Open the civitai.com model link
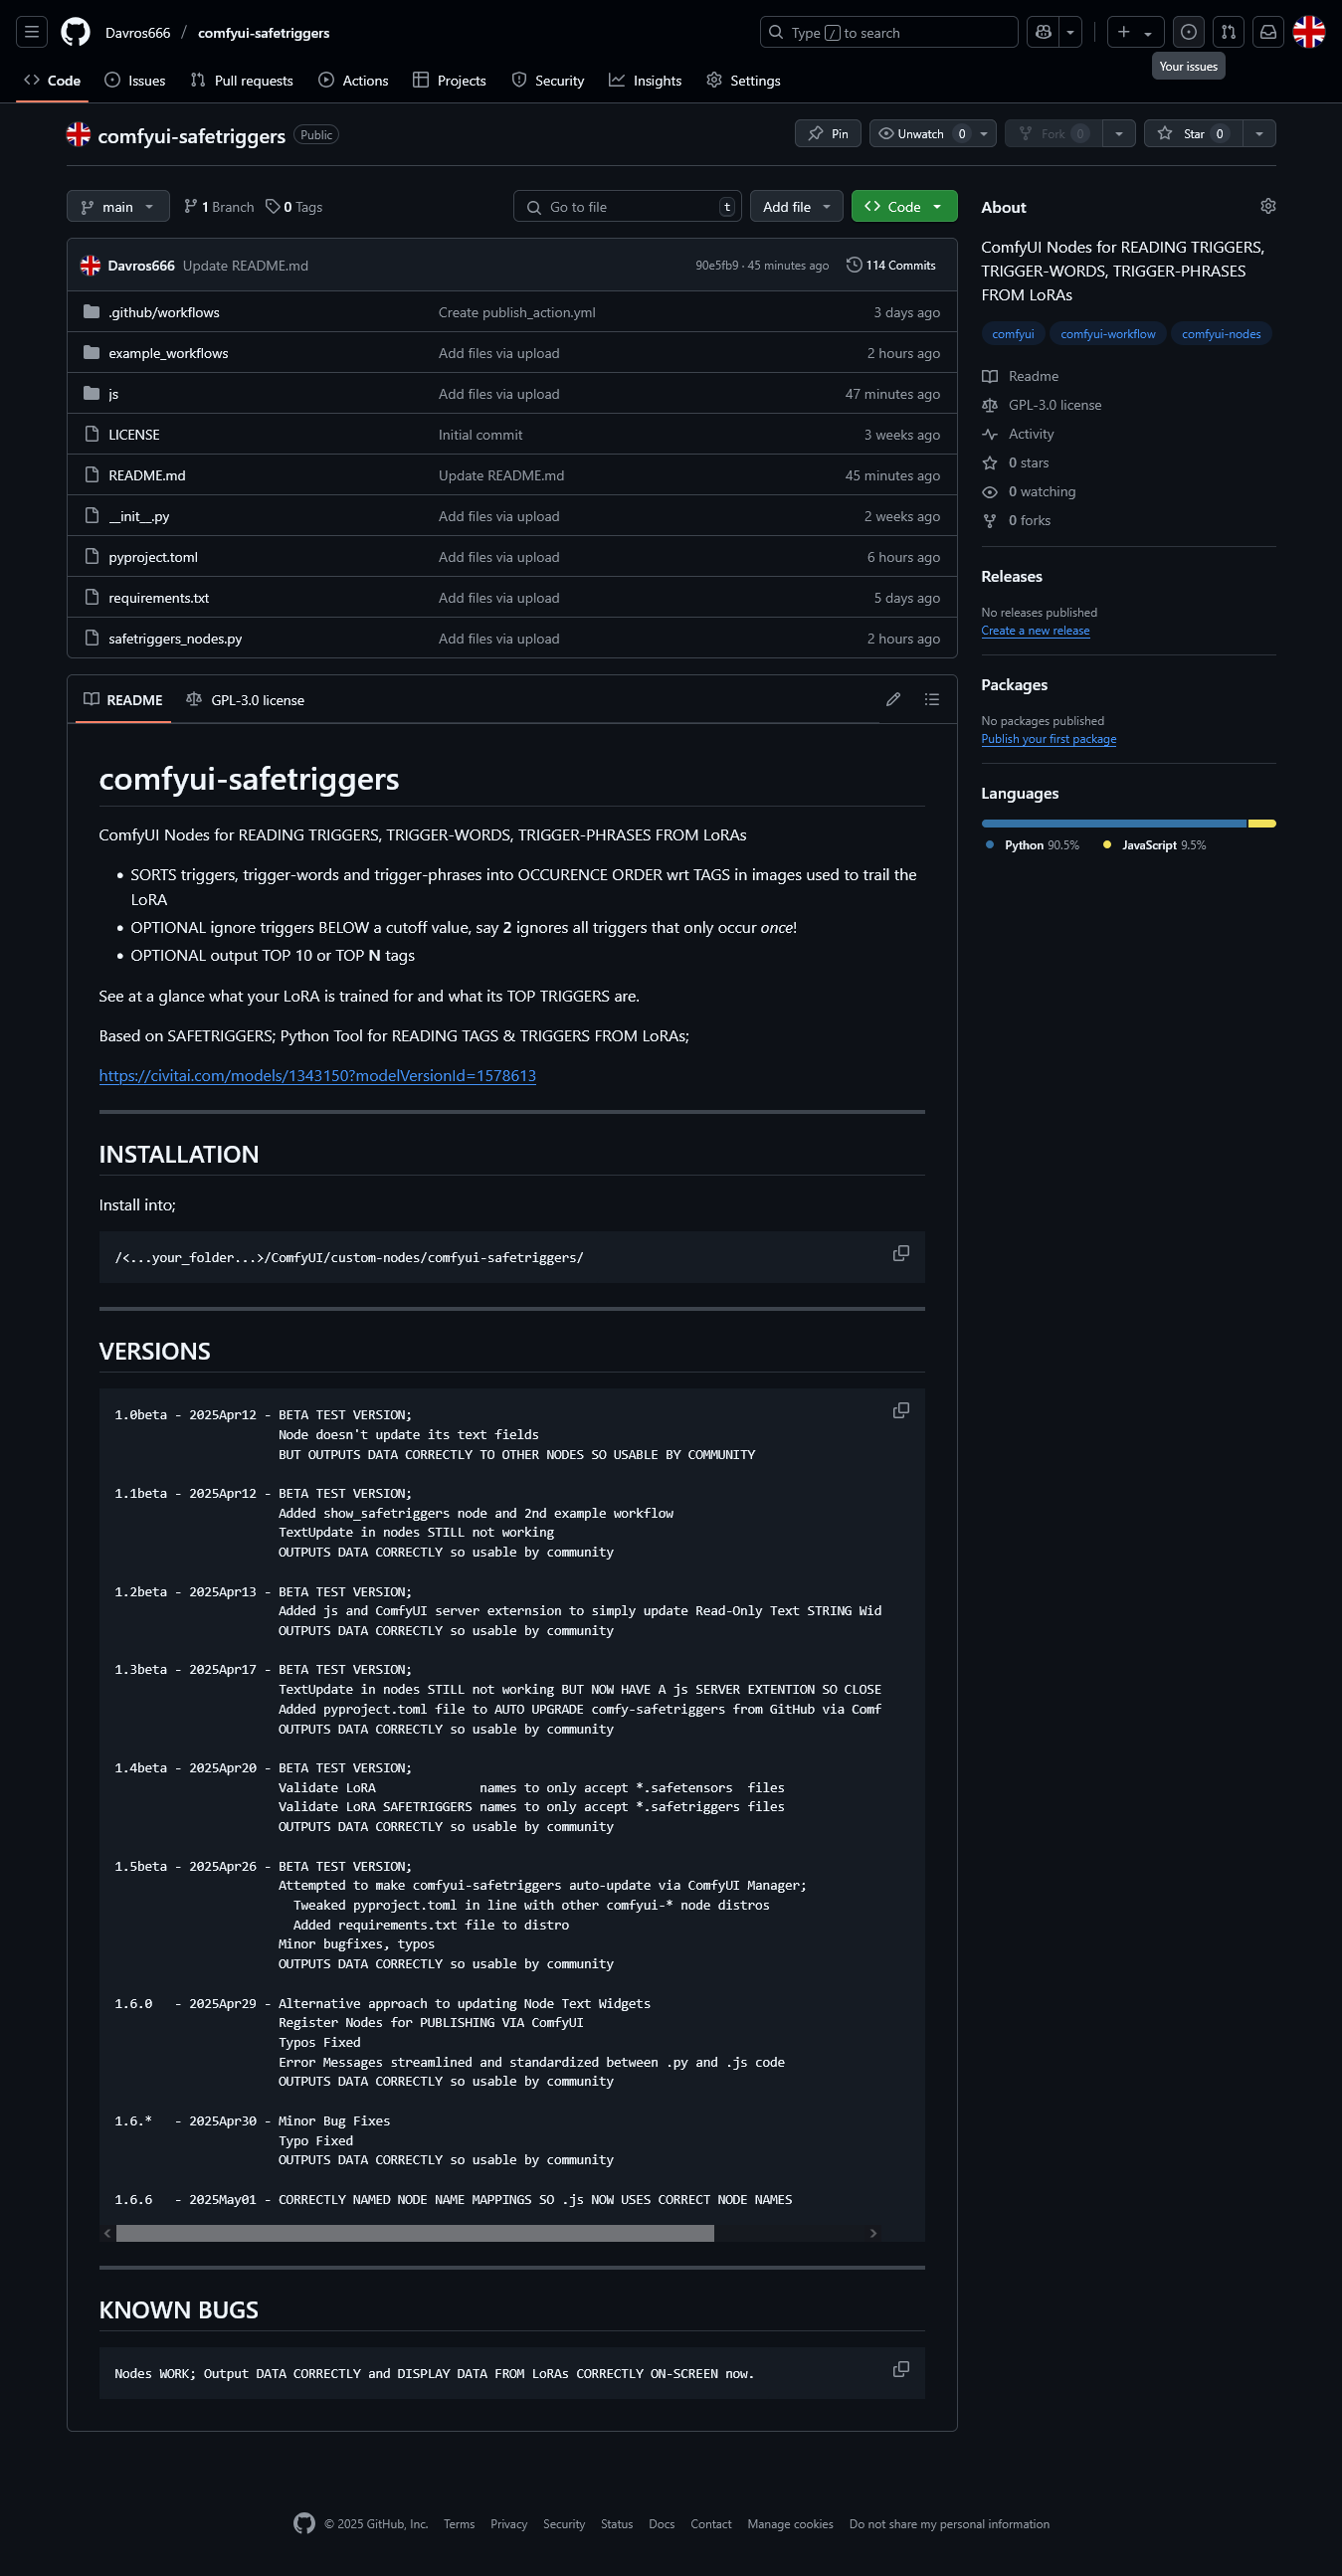The width and height of the screenshot is (1342, 2576). (317, 1076)
